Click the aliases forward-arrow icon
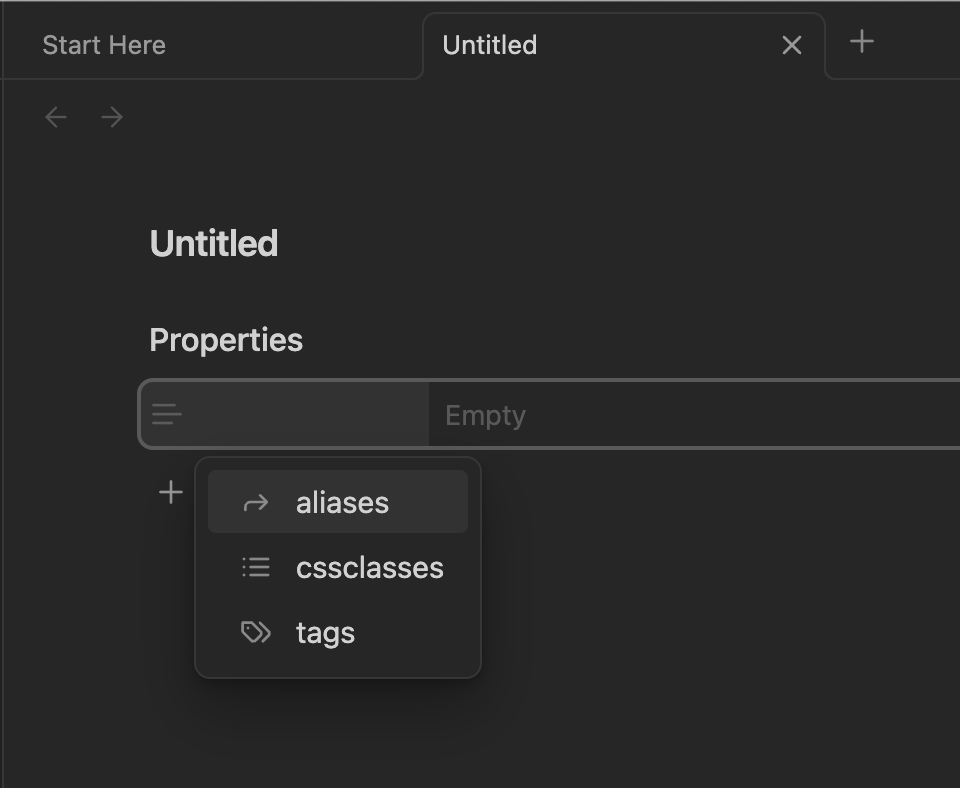The width and height of the screenshot is (960, 788). coord(256,502)
